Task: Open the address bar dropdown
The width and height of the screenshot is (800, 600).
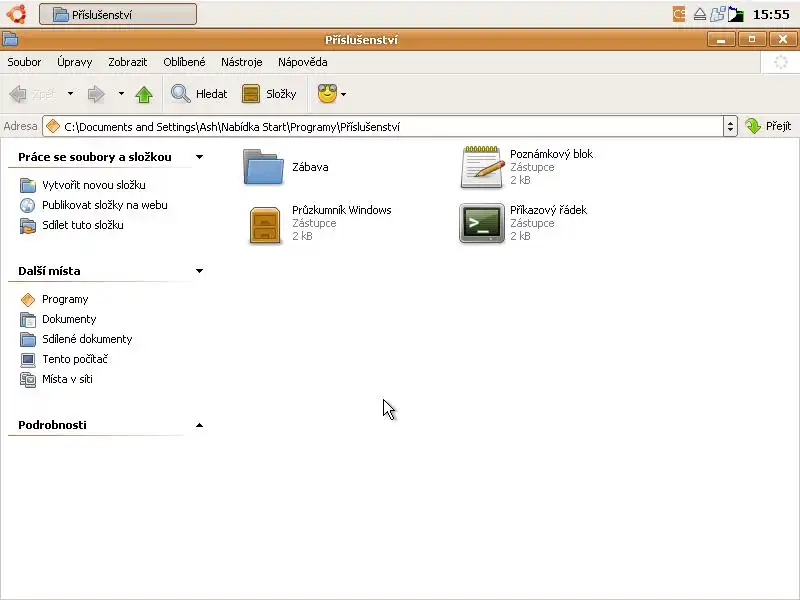Action: (730, 126)
